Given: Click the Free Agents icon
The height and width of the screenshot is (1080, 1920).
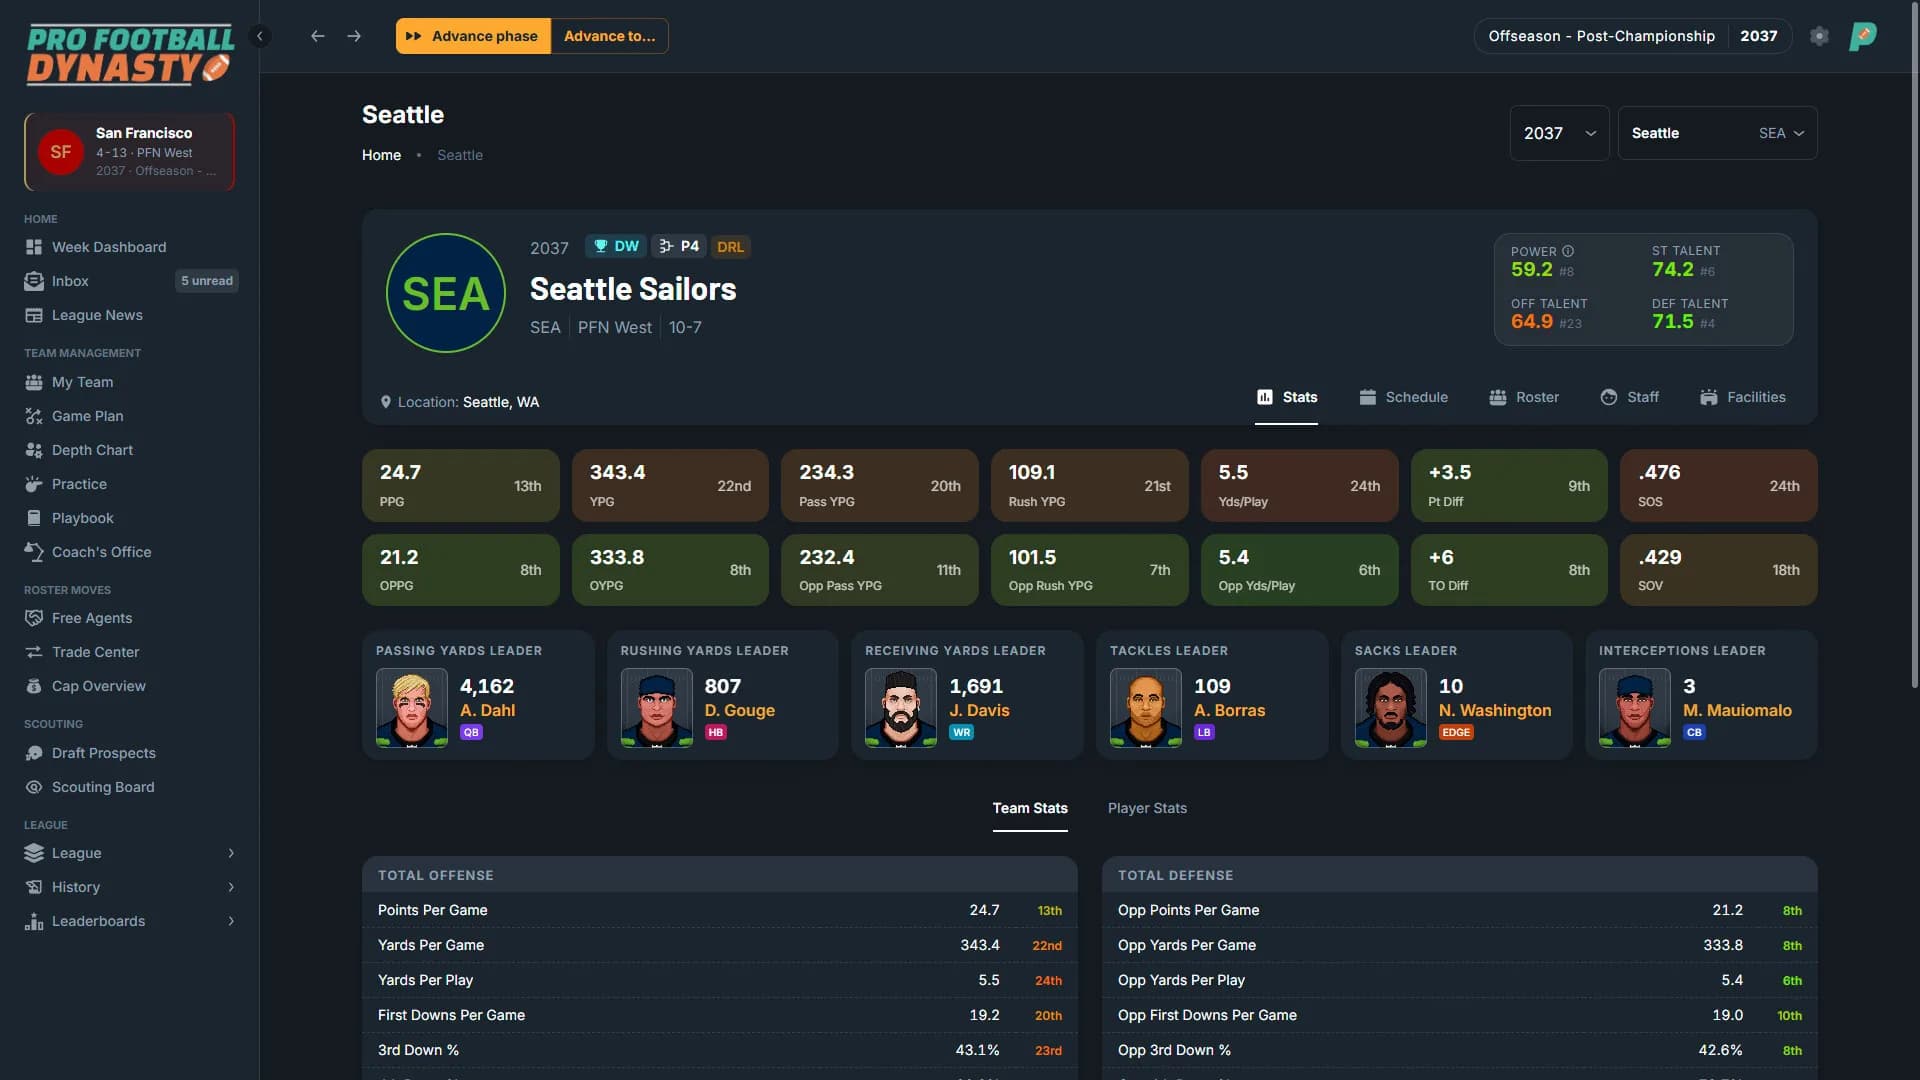Looking at the screenshot, I should [34, 618].
